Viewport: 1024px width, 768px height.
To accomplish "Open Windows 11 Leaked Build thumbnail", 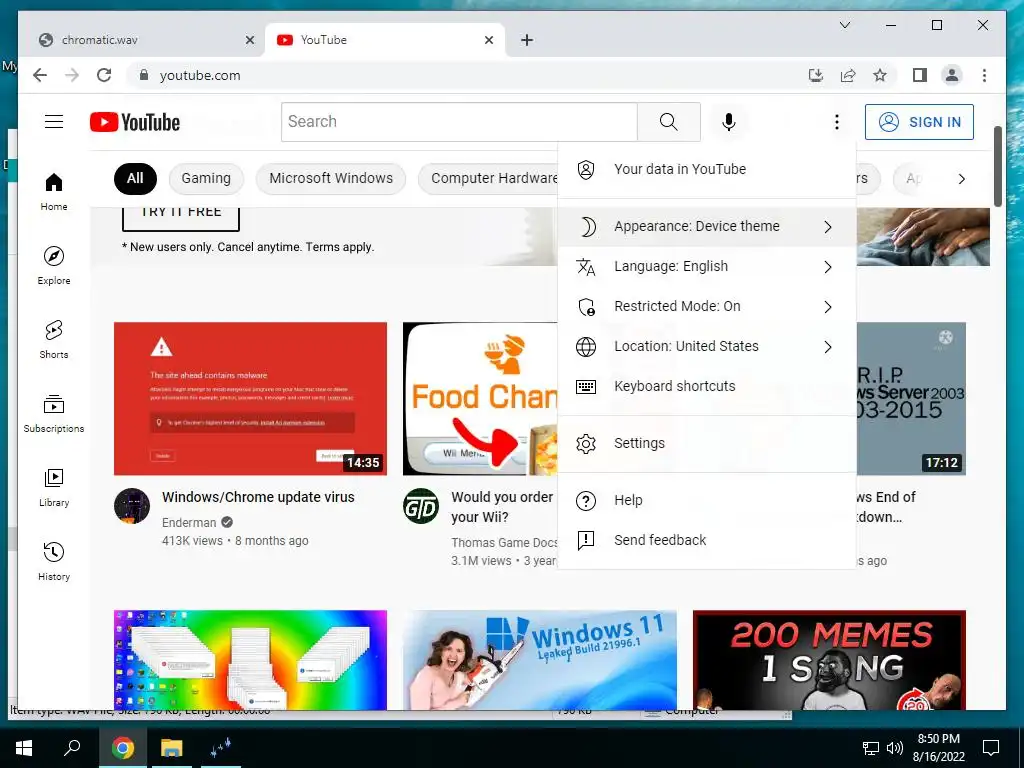I will [539, 660].
